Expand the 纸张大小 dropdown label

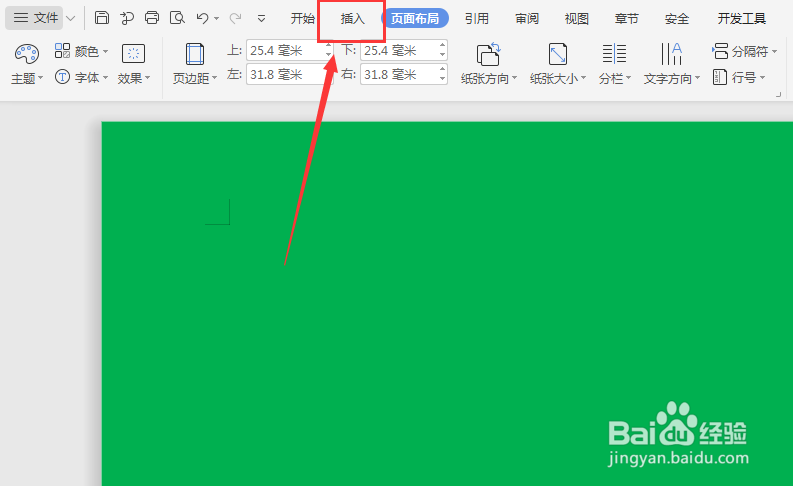pos(558,79)
